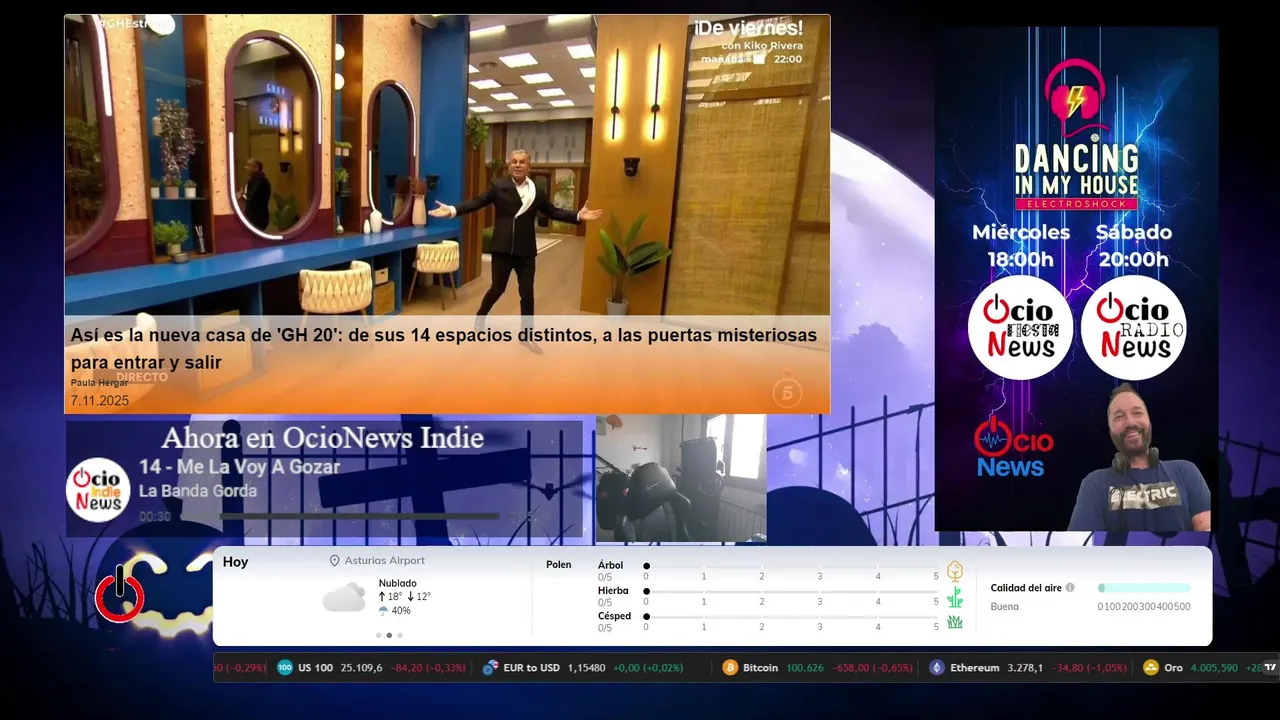Click the 'Paula Hergar' author name
Screen dimensions: 1280x720
99,383
